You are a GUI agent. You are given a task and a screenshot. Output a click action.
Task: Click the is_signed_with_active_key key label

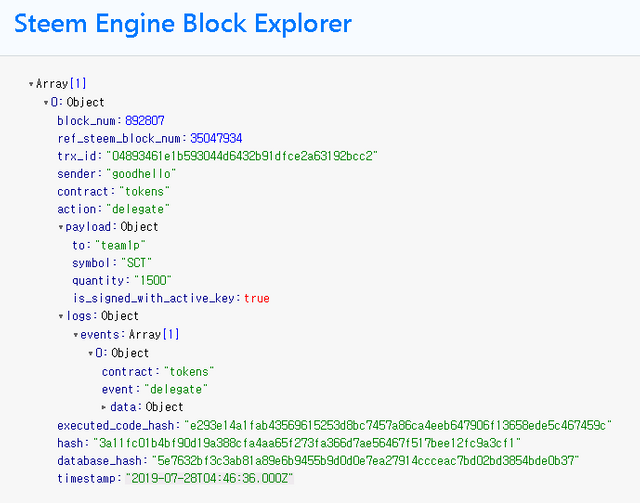(153, 298)
